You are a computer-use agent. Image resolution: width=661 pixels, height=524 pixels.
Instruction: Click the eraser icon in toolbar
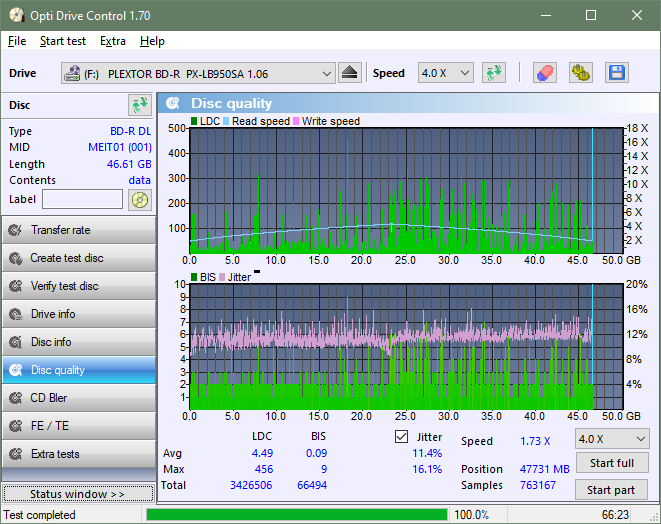pos(544,73)
